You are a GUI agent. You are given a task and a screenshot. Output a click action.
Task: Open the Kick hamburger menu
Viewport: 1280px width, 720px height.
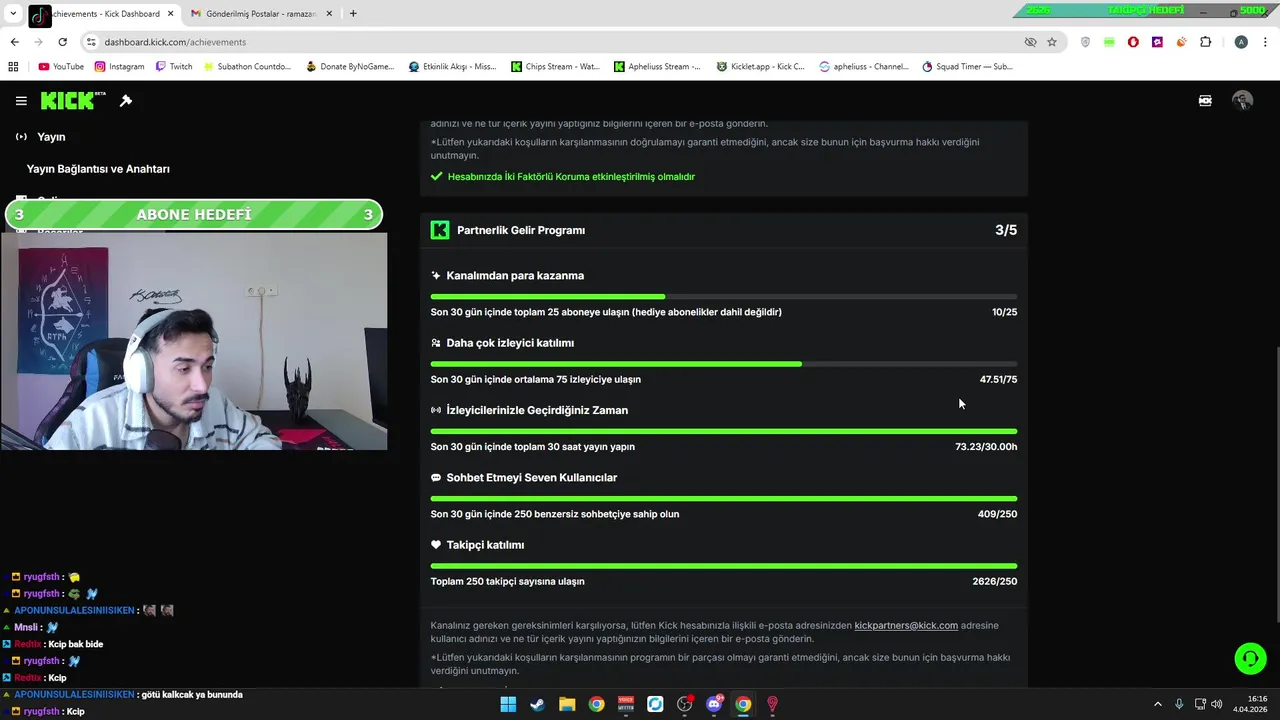(x=21, y=101)
